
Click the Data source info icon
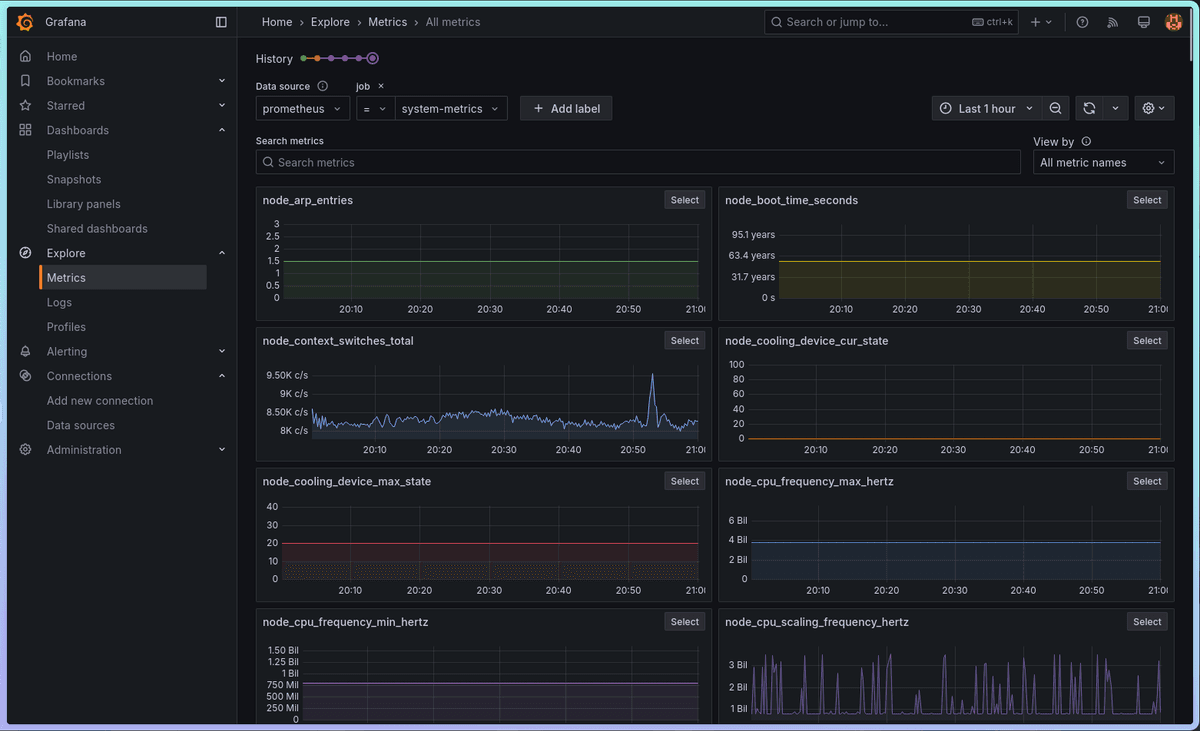coord(322,86)
